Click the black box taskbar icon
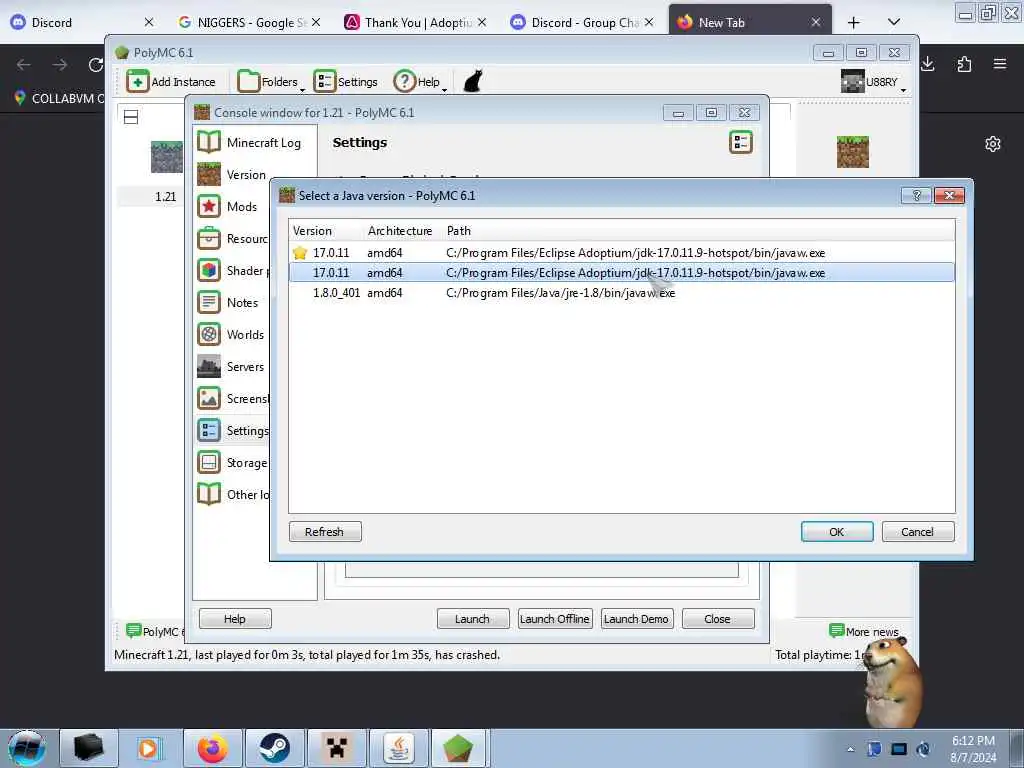Screen dimensions: 1024x768 click(89, 748)
